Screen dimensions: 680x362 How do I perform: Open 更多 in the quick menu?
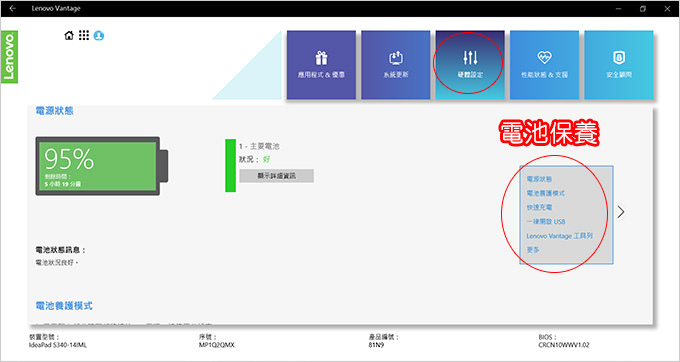tap(533, 250)
